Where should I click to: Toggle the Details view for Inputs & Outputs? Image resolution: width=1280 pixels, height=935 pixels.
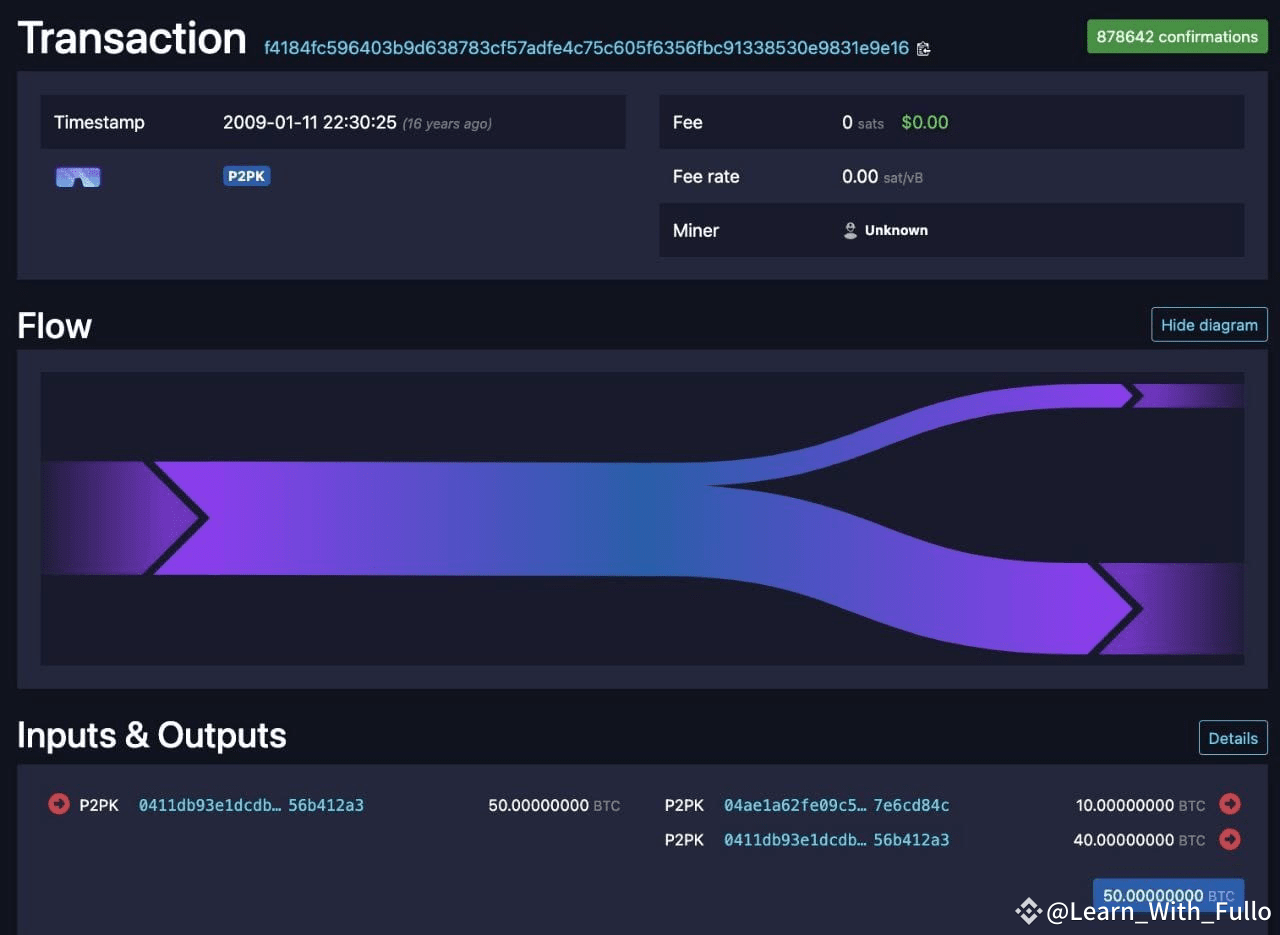pyautogui.click(x=1233, y=737)
